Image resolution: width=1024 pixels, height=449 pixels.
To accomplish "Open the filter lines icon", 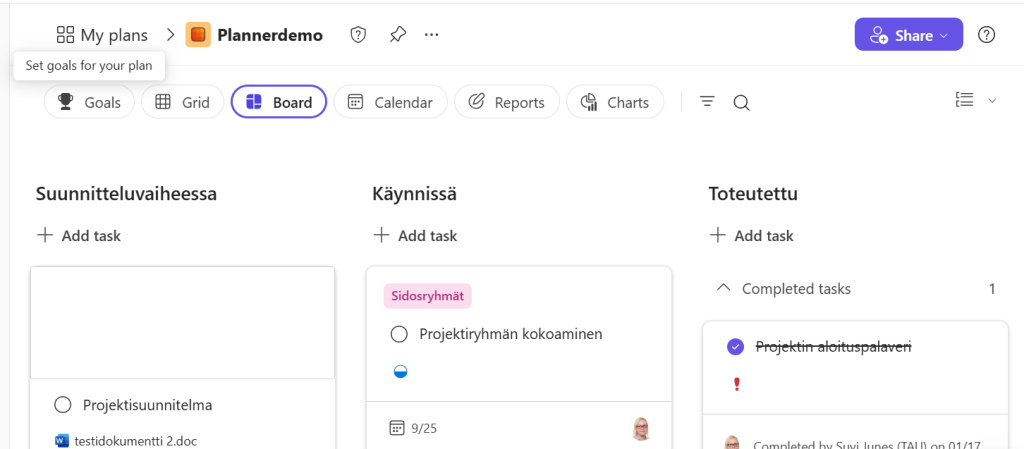I will coord(707,102).
